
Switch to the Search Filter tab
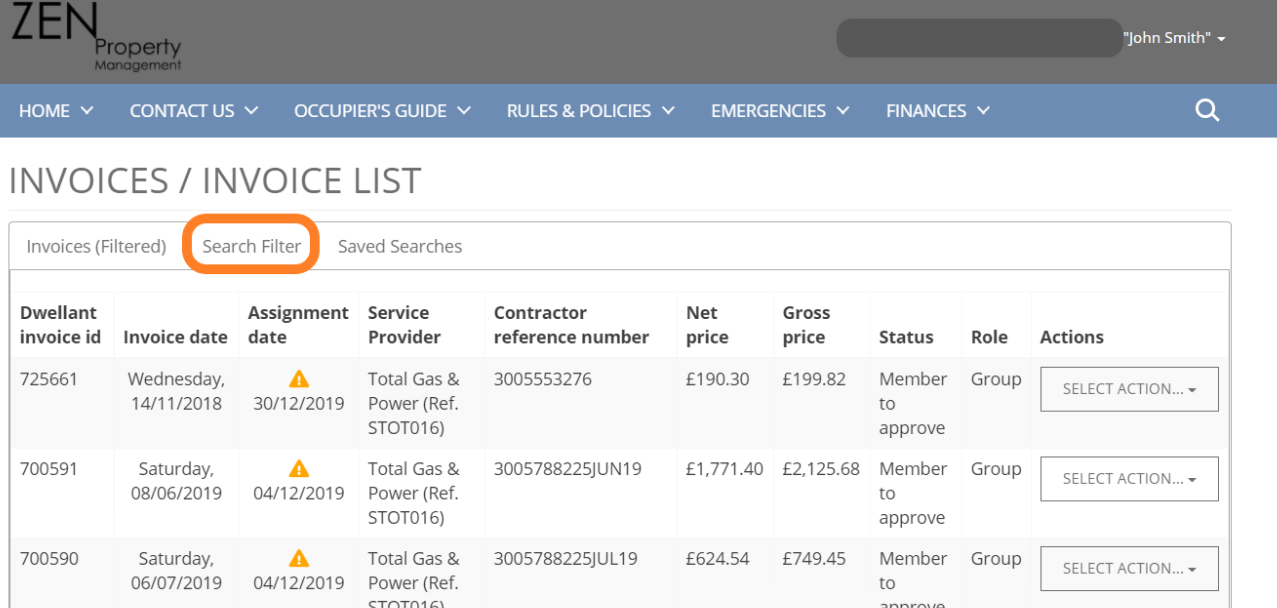coord(250,246)
